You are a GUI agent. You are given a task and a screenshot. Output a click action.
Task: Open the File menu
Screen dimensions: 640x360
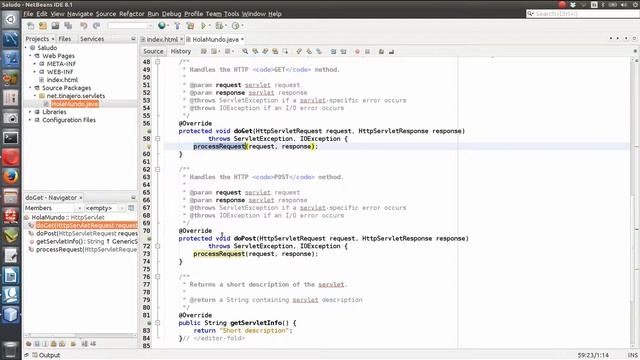pyautogui.click(x=28, y=14)
